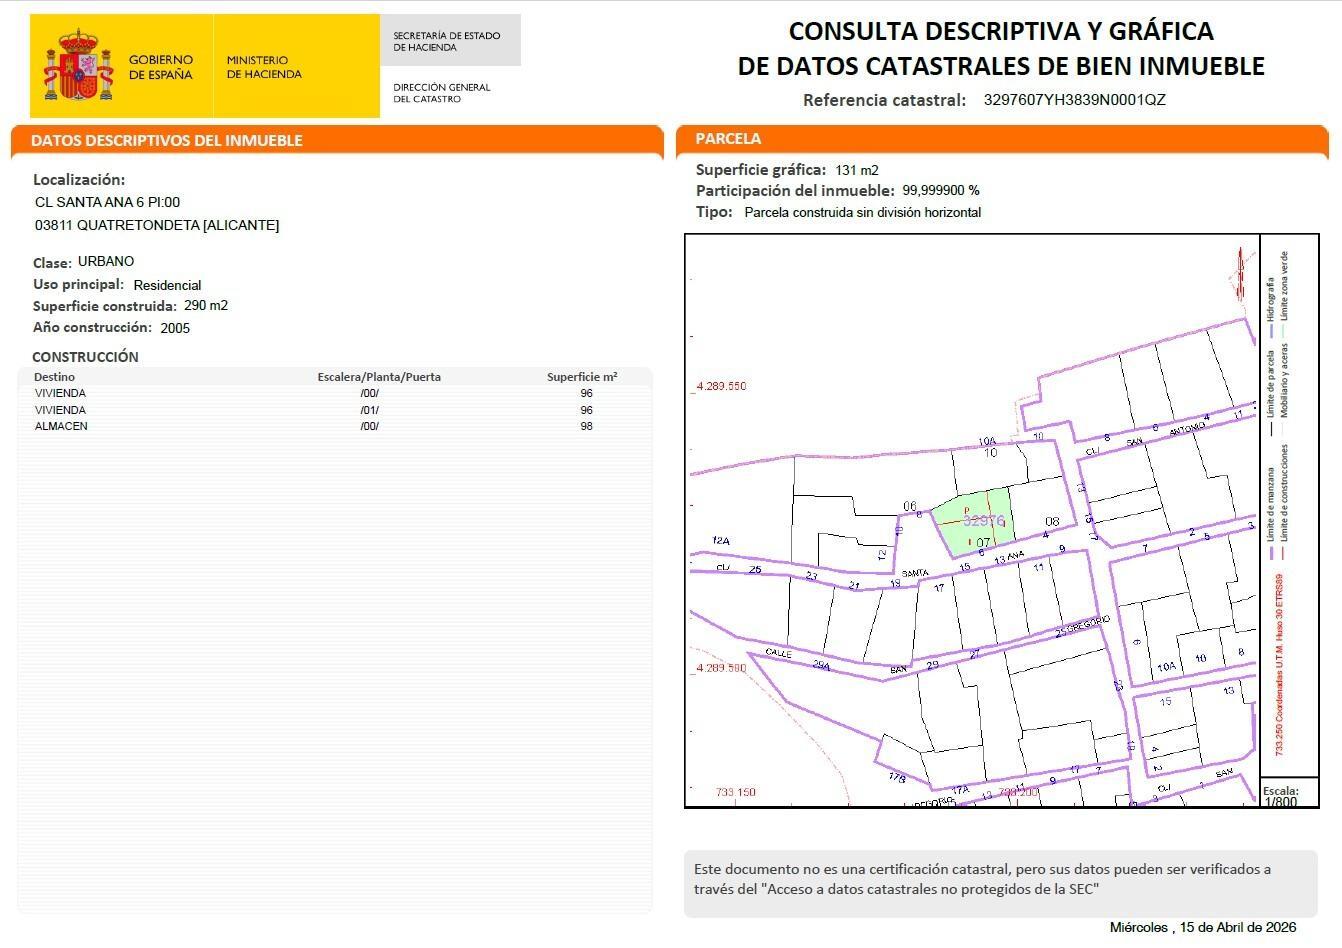This screenshot has width=1342, height=948.
Task: Click the Gobierno de España logo text
Action: point(160,67)
